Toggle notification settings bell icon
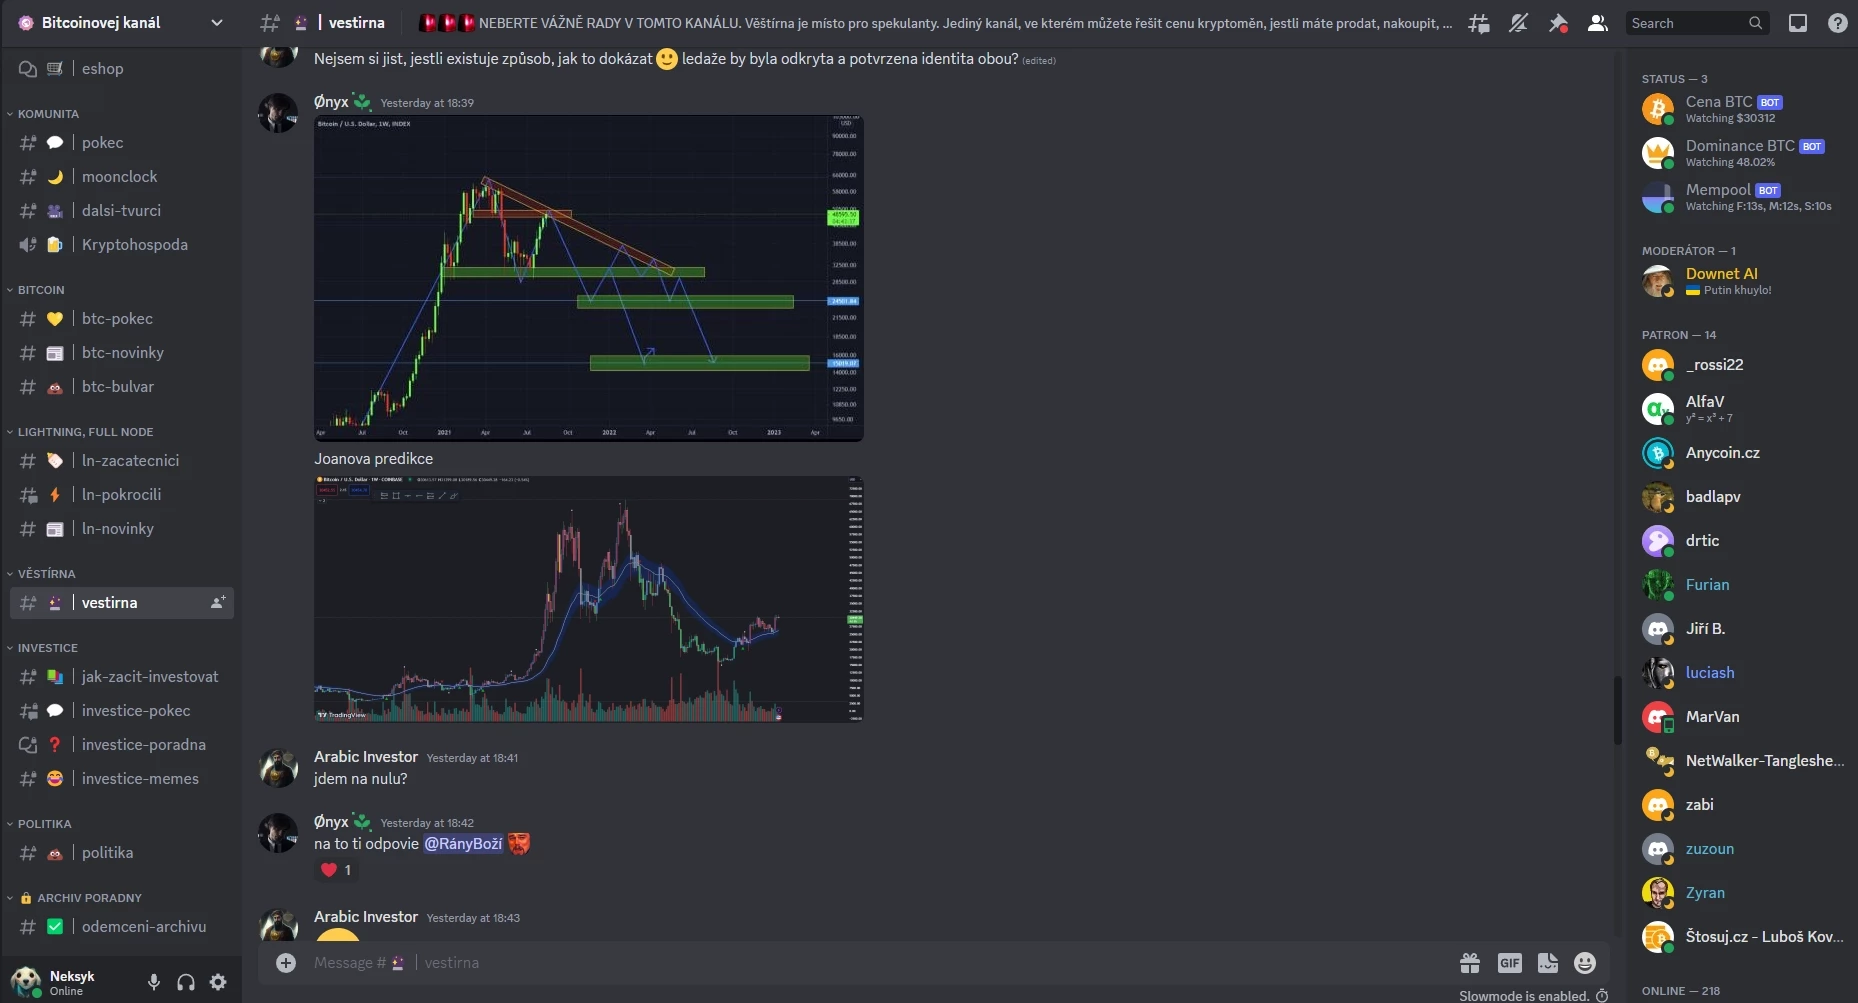 pos(1518,23)
